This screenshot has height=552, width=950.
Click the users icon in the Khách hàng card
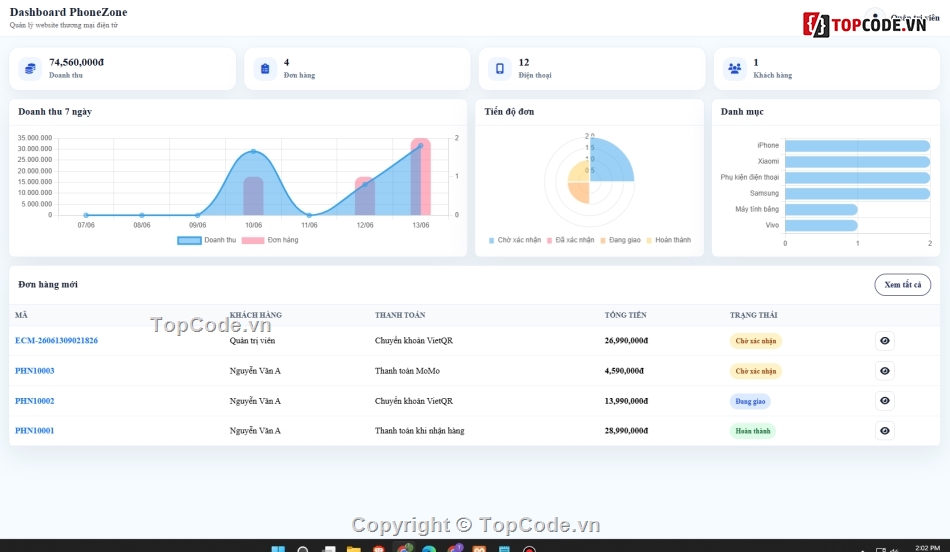click(x=734, y=68)
